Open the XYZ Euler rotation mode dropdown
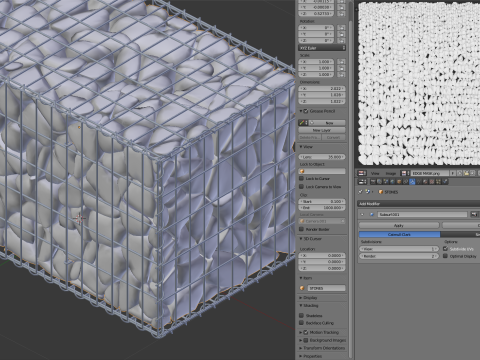Image resolution: width=480 pixels, height=360 pixels. point(322,48)
